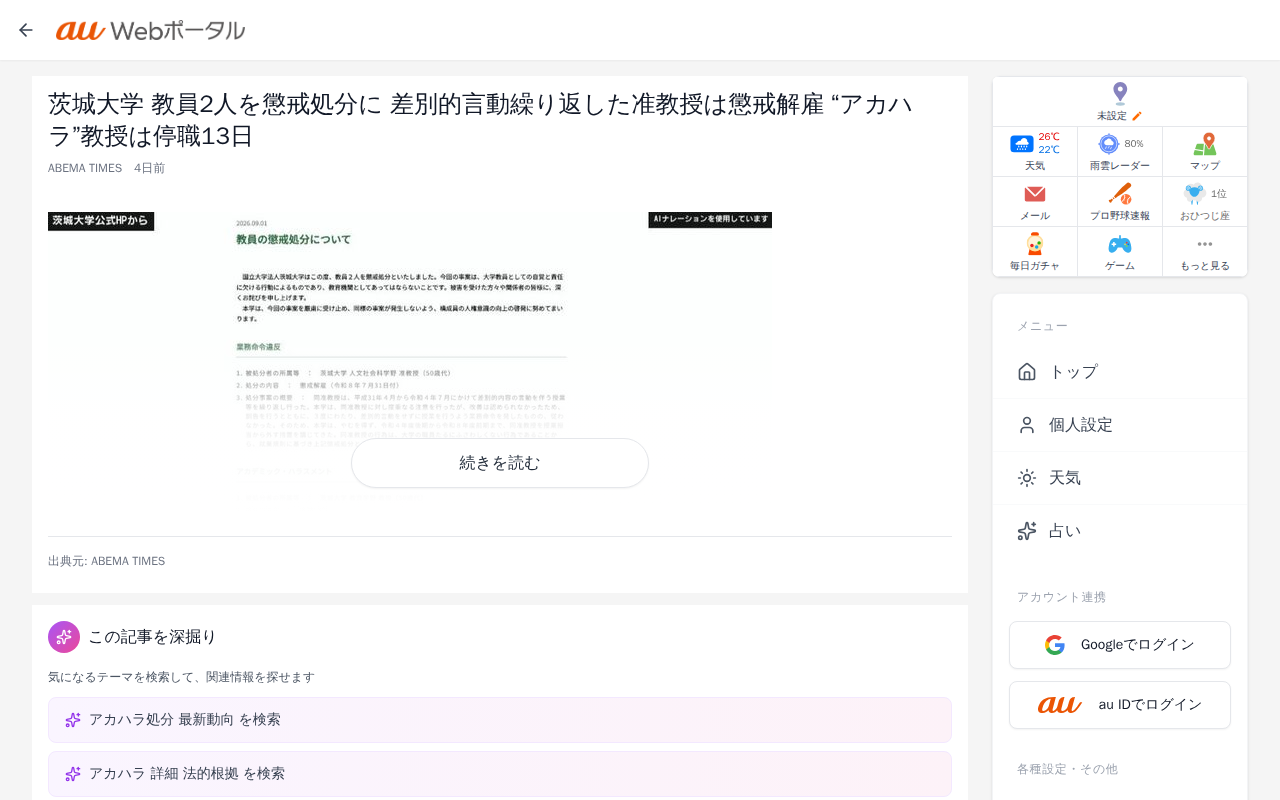Screen dimensions: 1280x800
Task: Edit the unset location pencil icon
Action: click(x=1137, y=116)
